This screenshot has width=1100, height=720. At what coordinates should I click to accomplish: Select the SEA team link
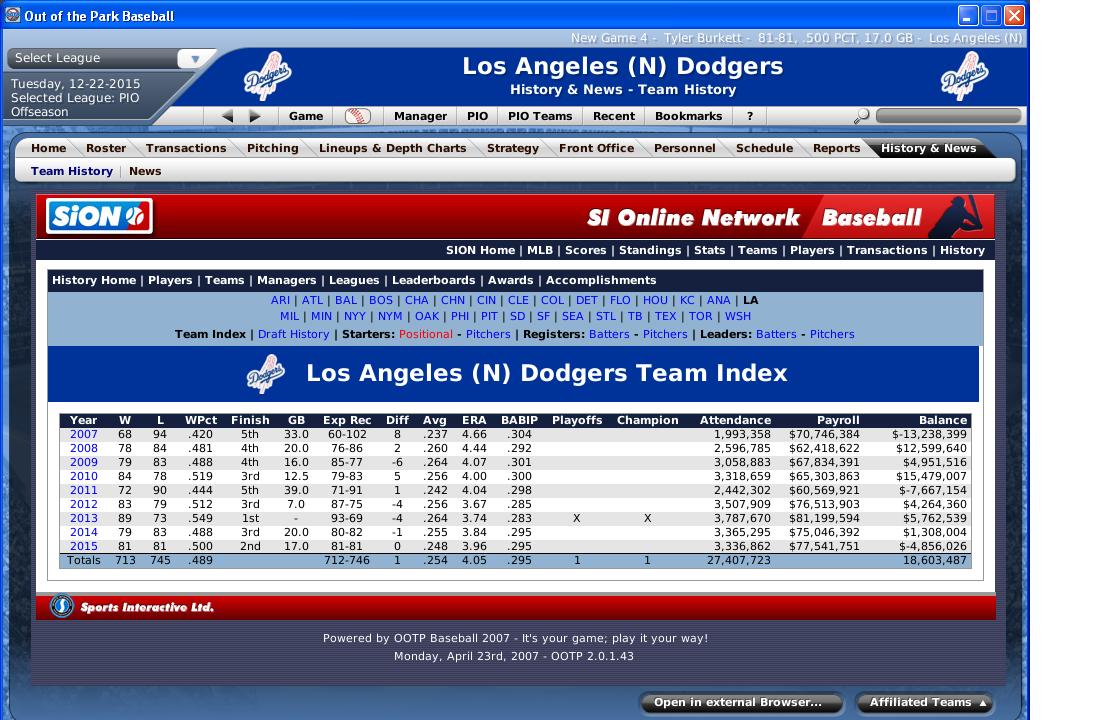pyautogui.click(x=572, y=316)
